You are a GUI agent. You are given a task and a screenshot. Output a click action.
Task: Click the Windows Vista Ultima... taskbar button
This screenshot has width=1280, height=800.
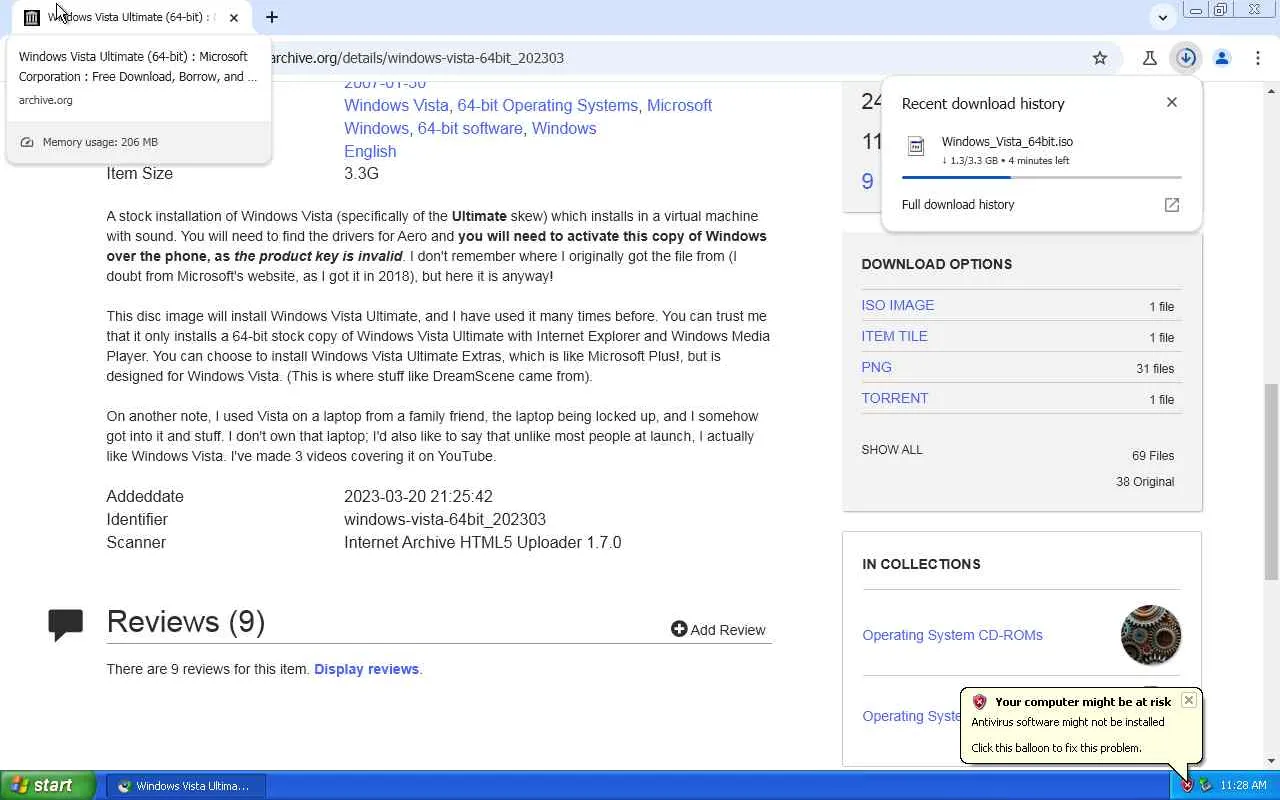186,786
